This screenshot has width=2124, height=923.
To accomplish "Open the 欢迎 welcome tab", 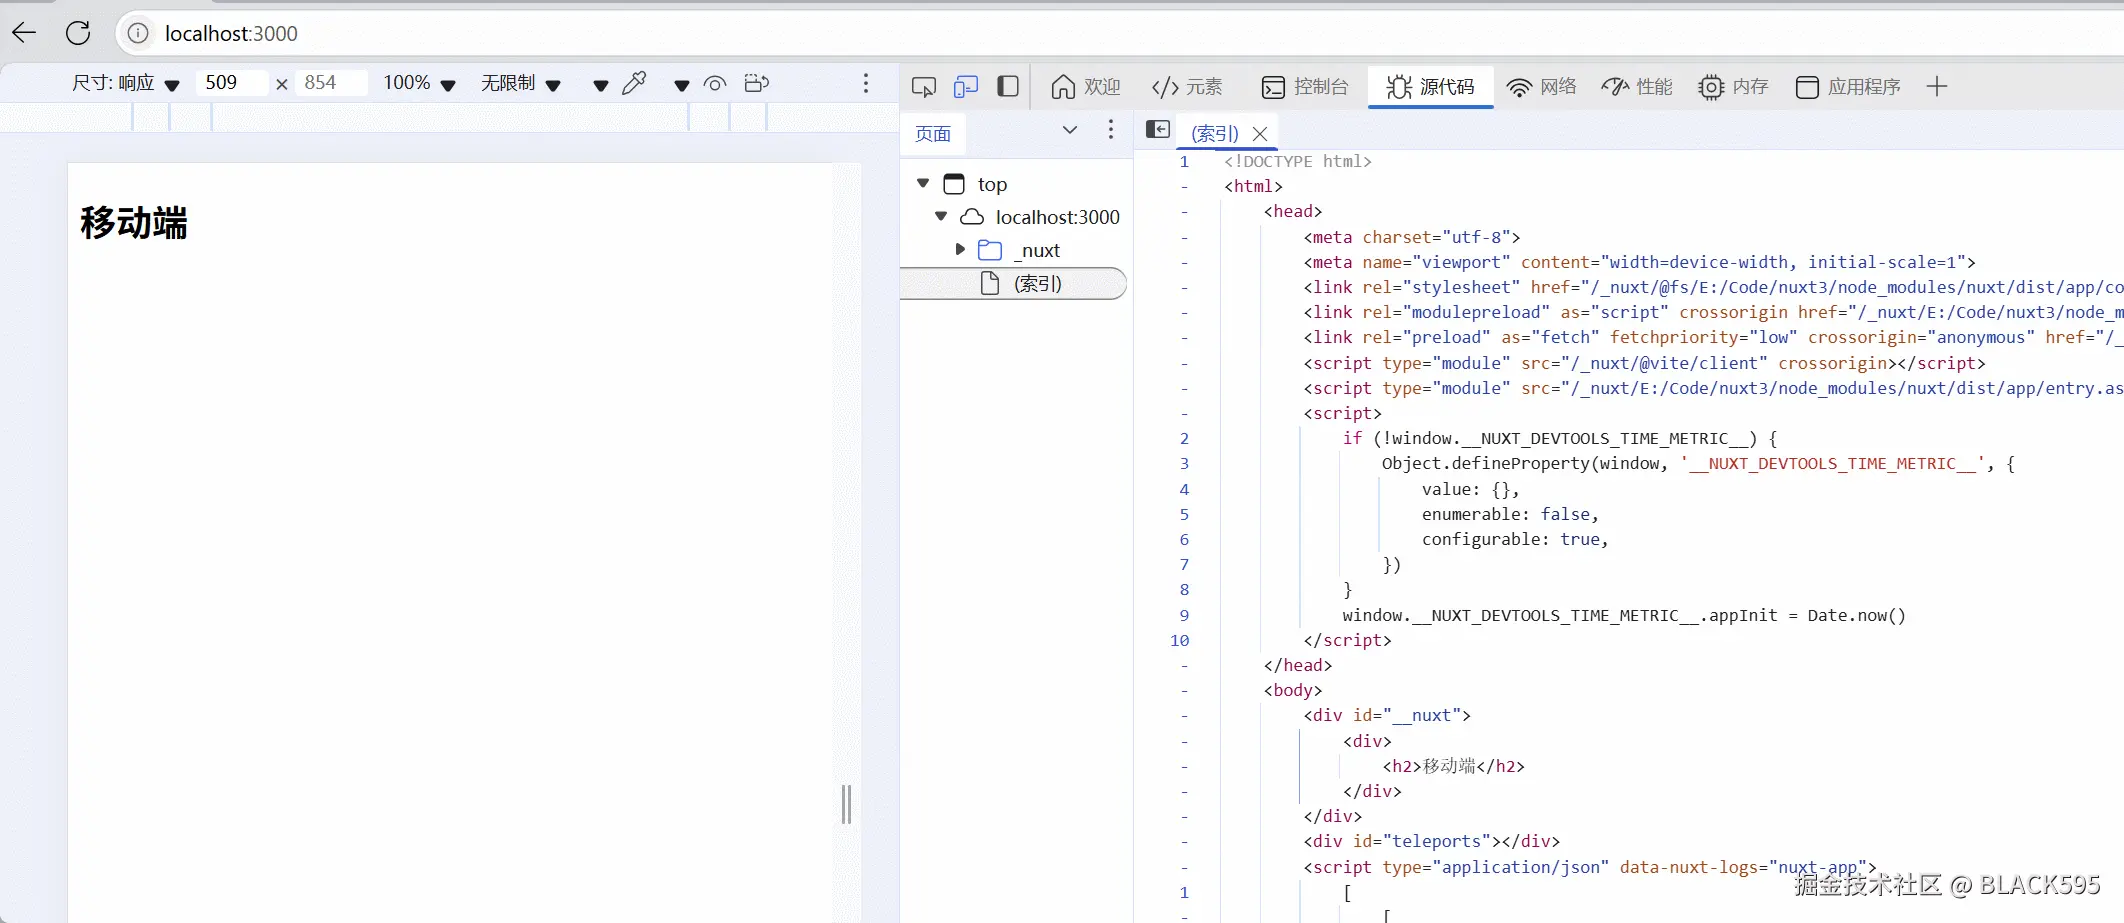I will pyautogui.click(x=1085, y=87).
